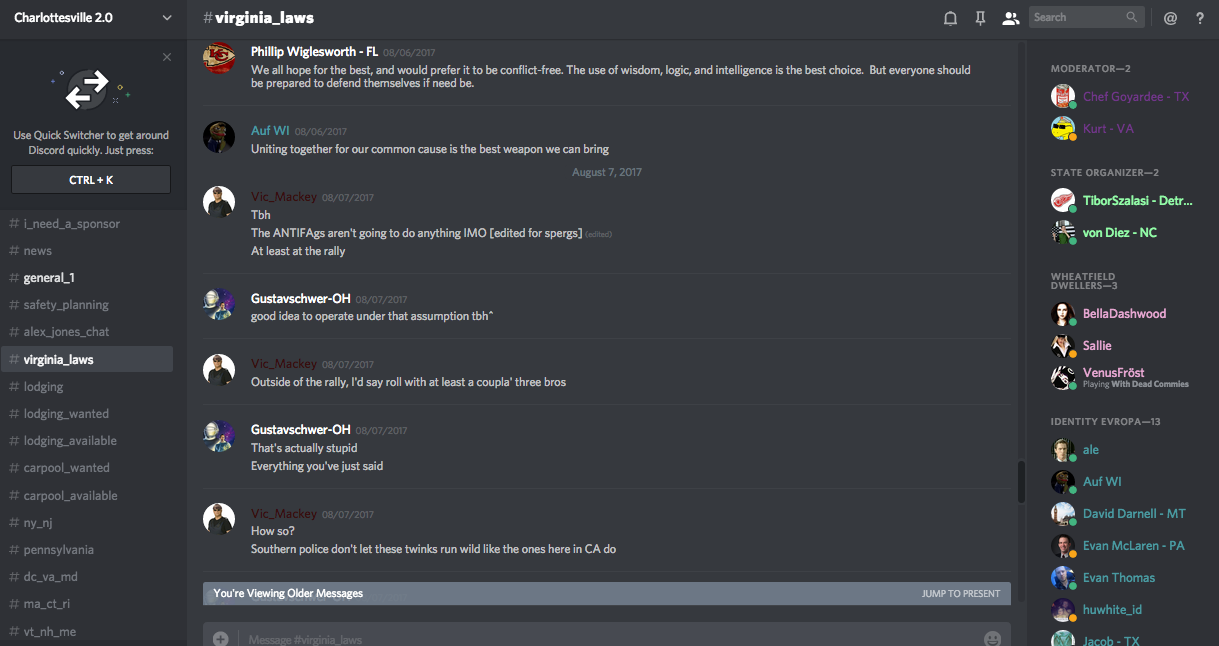Switch to the safety_planning channel
This screenshot has width=1219, height=646.
(x=66, y=305)
